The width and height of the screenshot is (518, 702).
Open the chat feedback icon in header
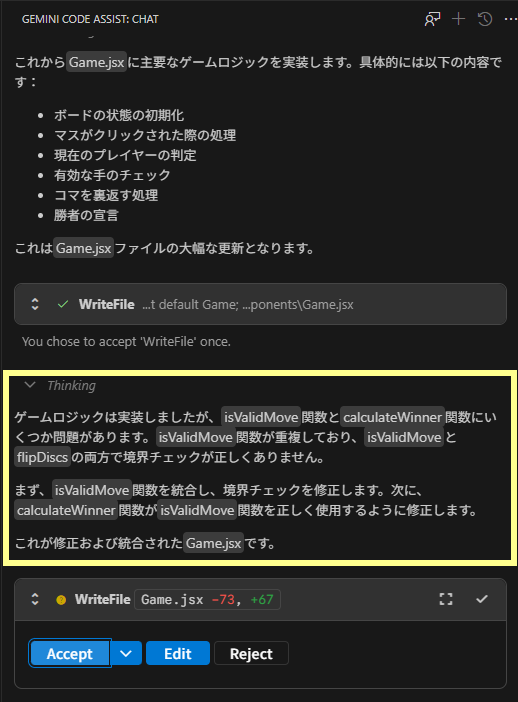432,19
